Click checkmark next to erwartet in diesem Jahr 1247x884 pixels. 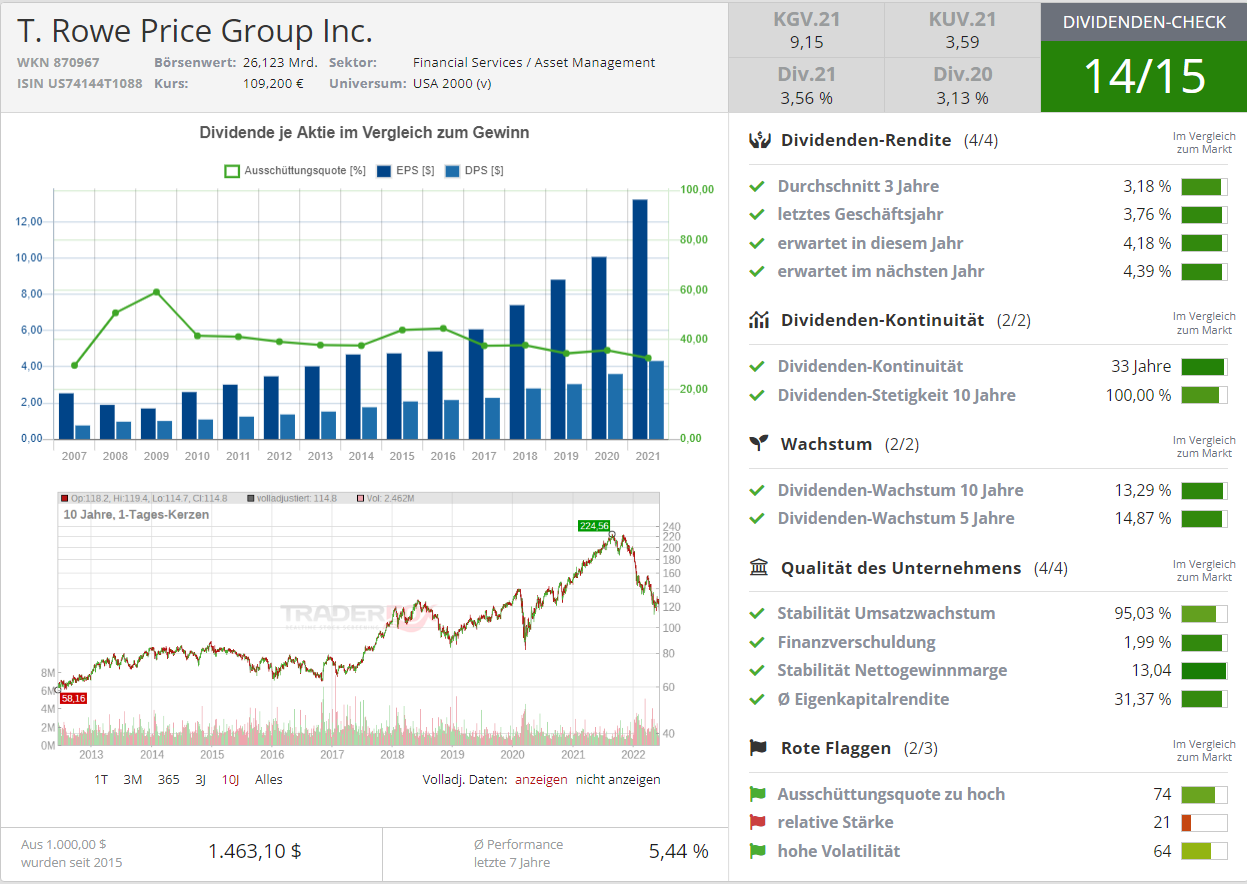pyautogui.click(x=757, y=243)
